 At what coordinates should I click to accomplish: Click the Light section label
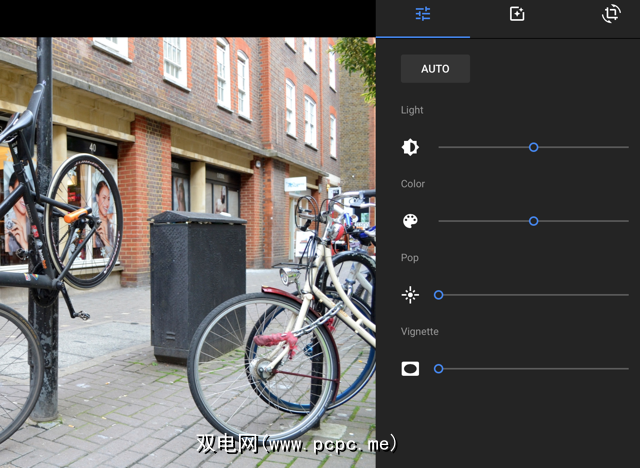(412, 110)
